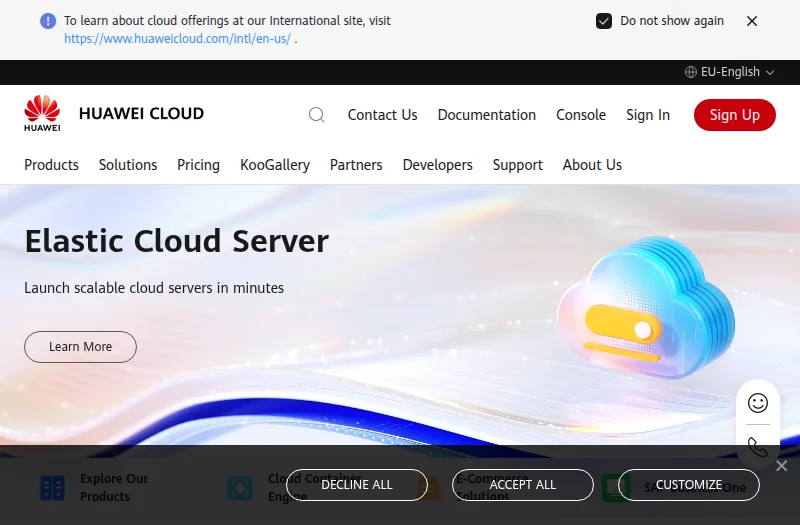
Task: Click ACCEPT ALL cookies button
Action: 522,485
